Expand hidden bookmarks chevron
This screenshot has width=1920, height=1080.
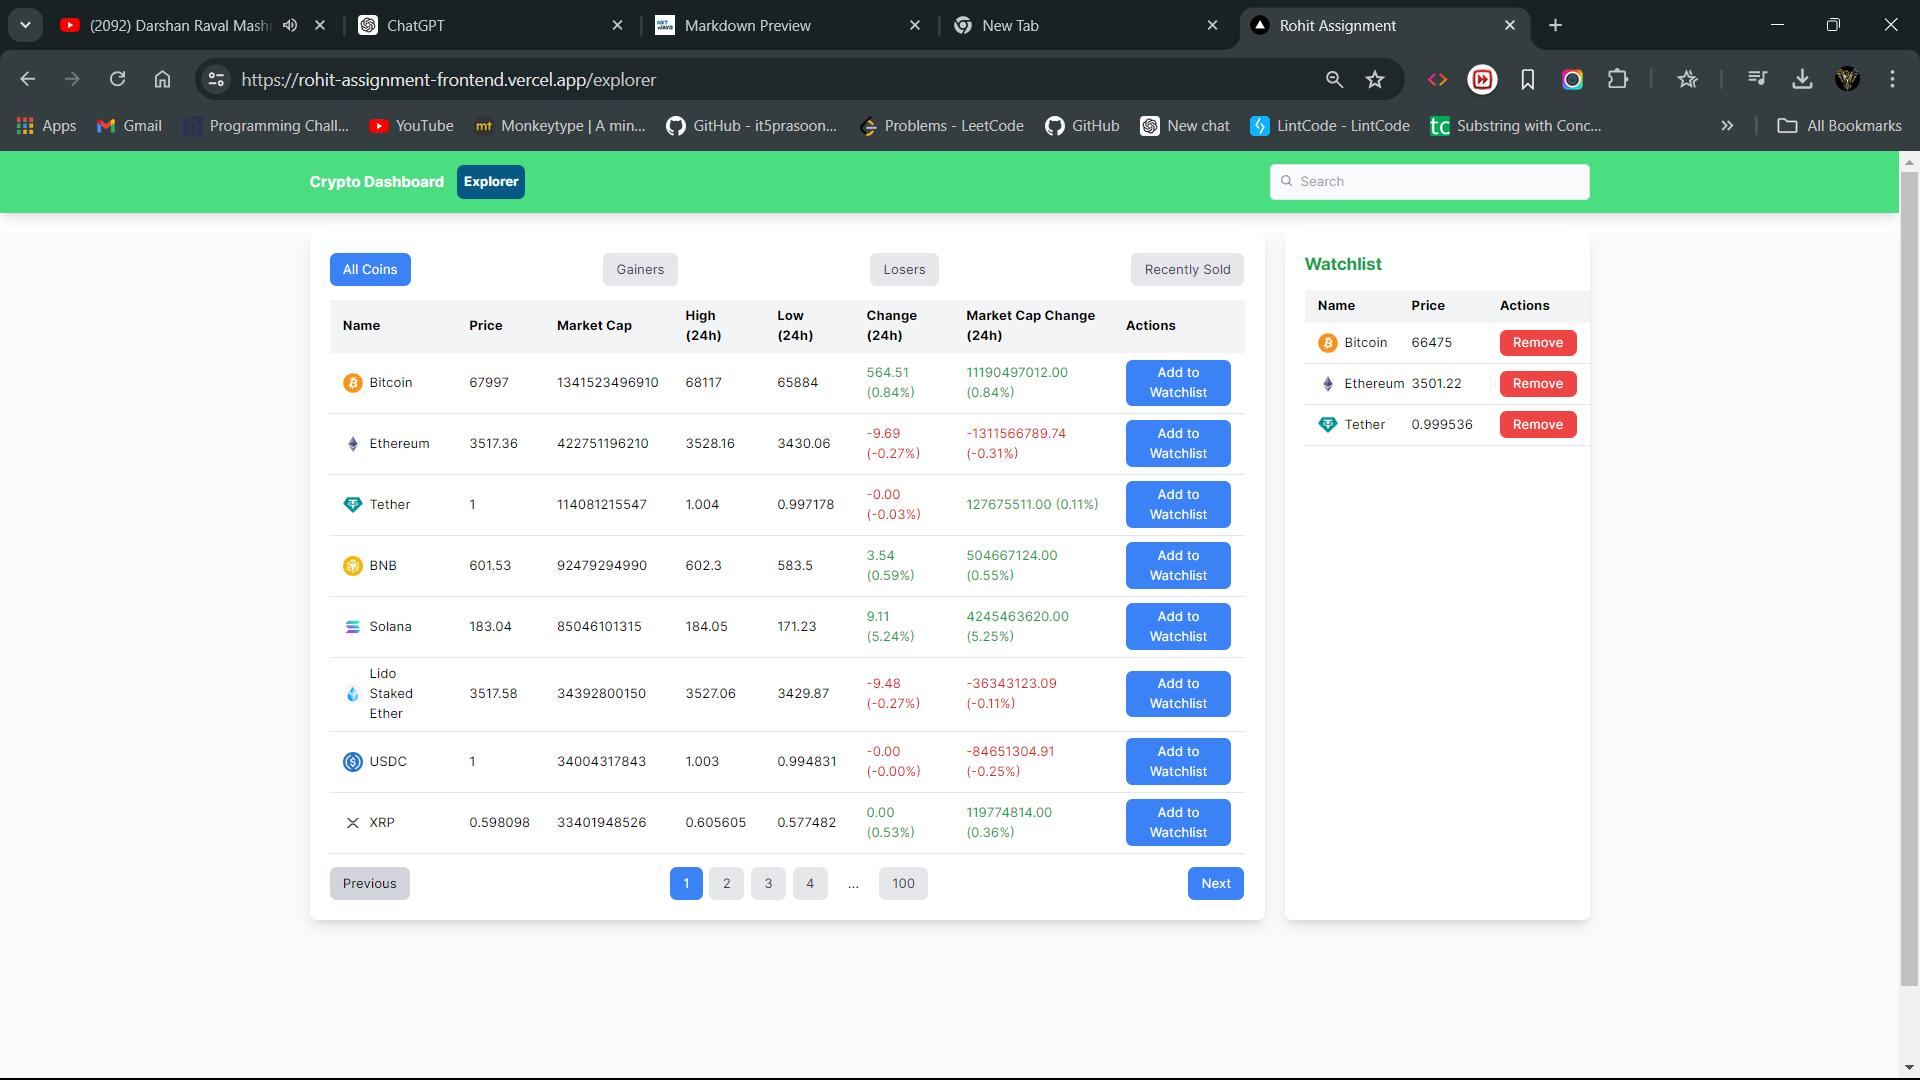(x=1726, y=126)
